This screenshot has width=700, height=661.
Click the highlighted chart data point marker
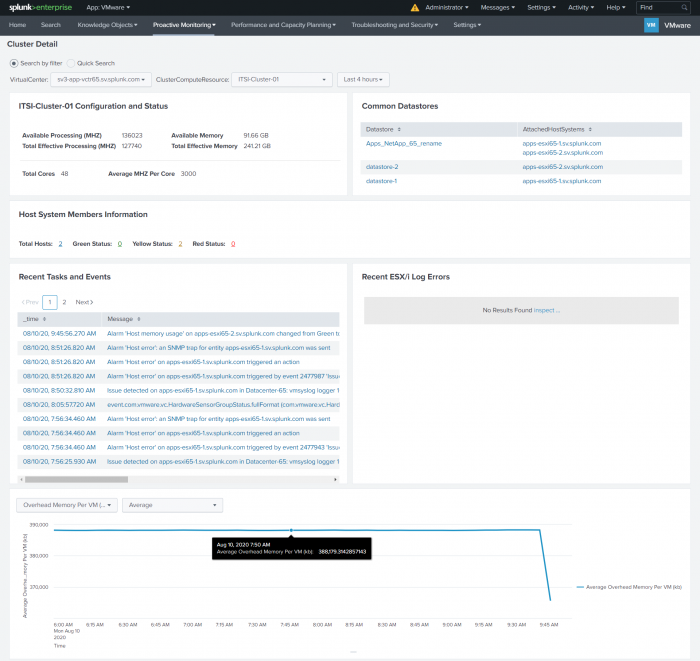[291, 530]
